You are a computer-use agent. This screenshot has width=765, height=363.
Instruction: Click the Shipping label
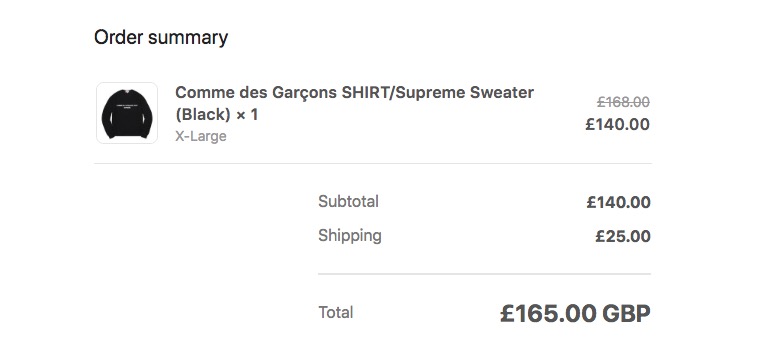(x=350, y=236)
